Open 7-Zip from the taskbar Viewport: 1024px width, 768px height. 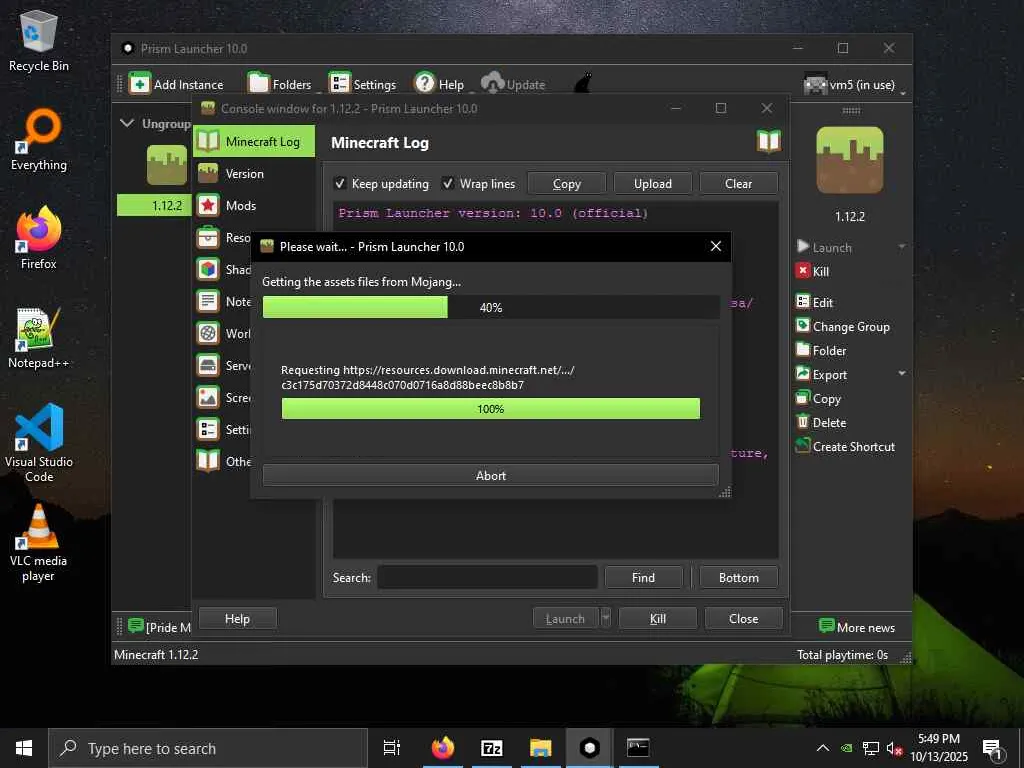click(491, 748)
